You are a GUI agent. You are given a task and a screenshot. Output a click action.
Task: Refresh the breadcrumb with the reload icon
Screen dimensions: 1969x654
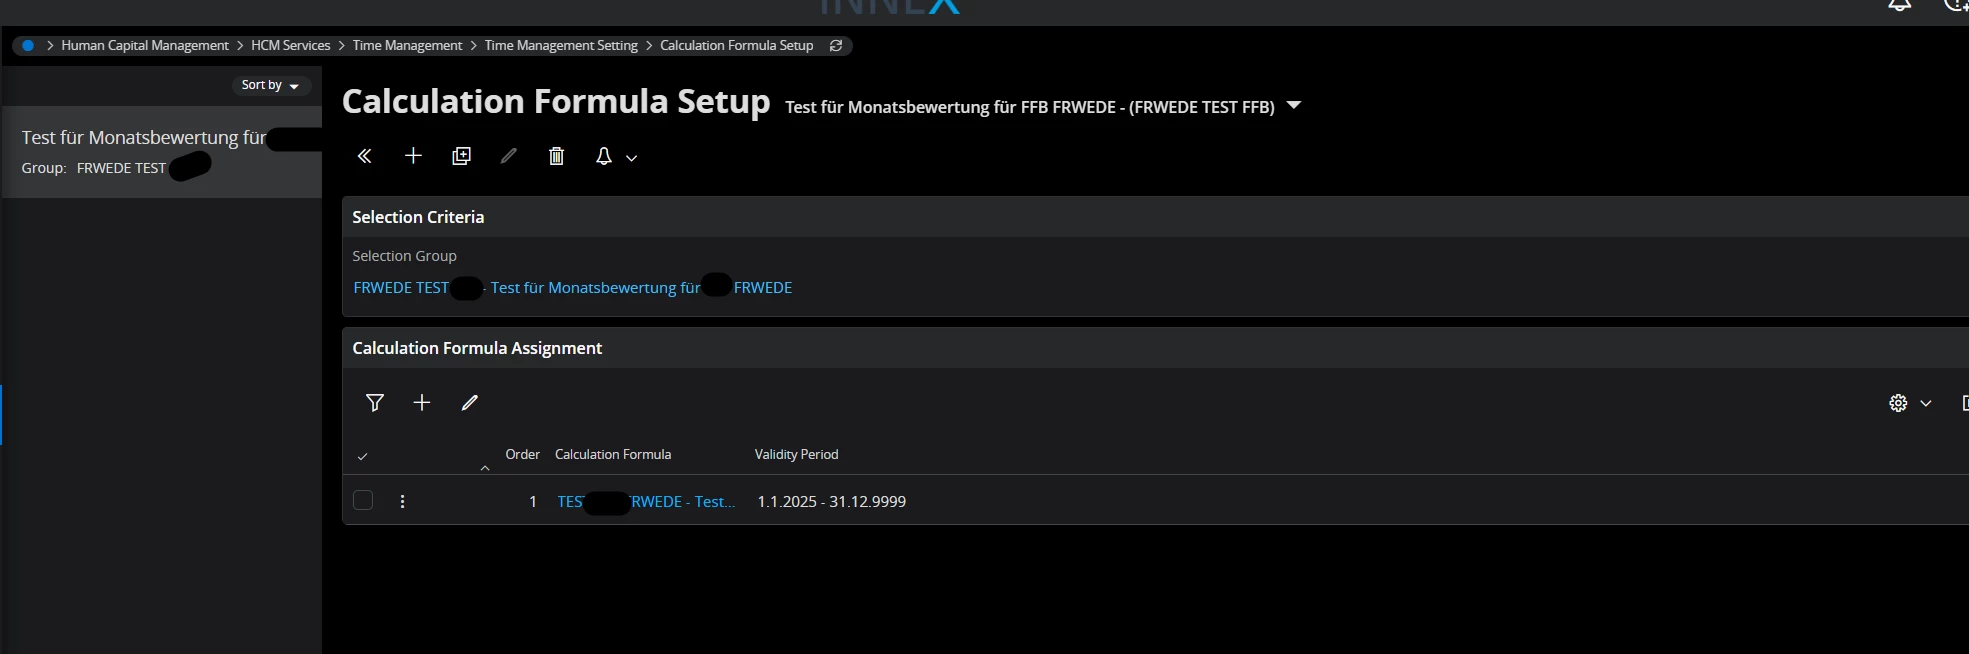[836, 46]
